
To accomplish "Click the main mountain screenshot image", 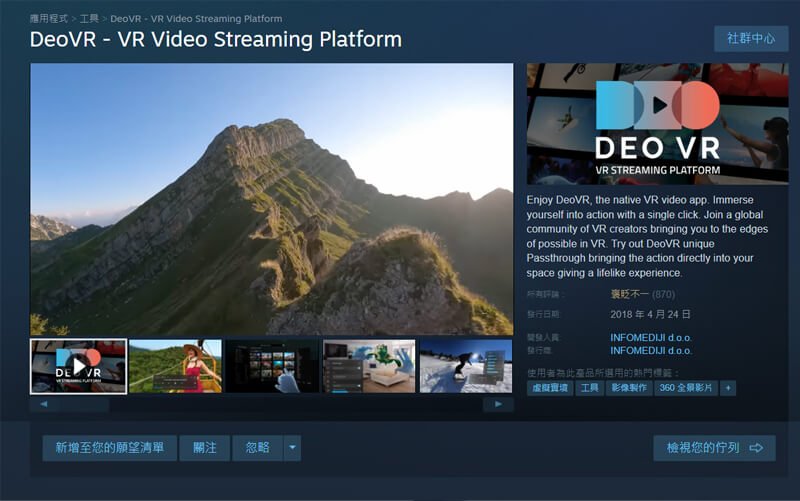I will click(272, 199).
